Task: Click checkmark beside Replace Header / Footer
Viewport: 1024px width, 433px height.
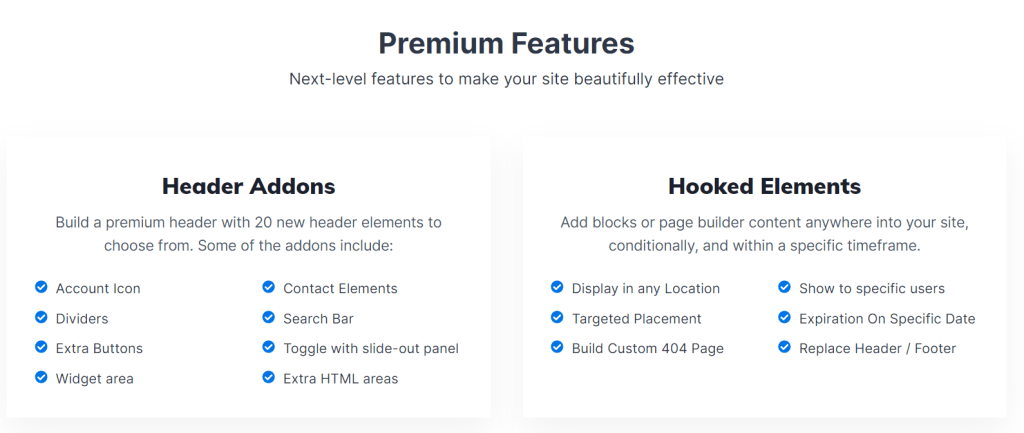Action: pos(784,347)
